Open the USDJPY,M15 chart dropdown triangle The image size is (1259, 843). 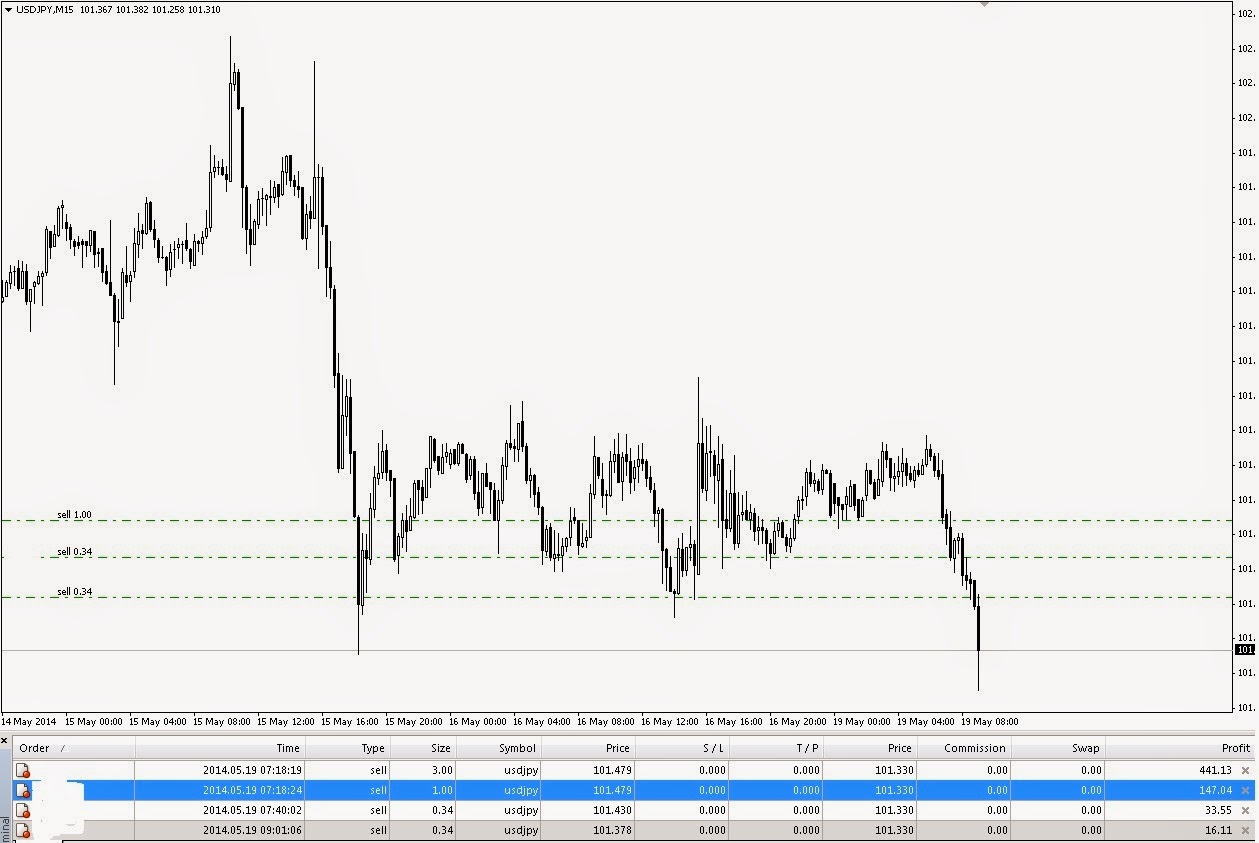click(x=8, y=9)
